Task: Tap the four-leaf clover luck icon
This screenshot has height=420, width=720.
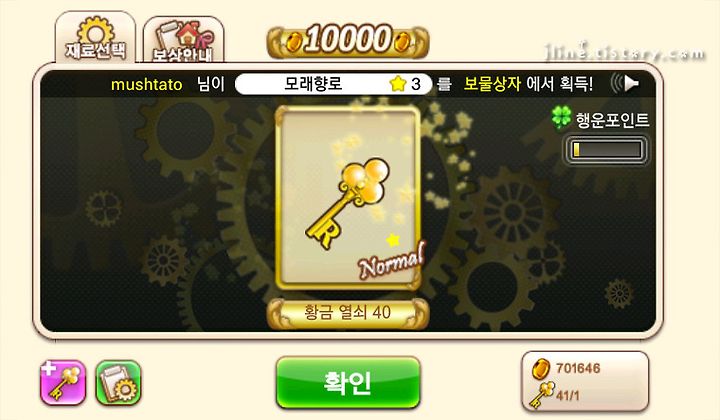Action: [x=562, y=117]
